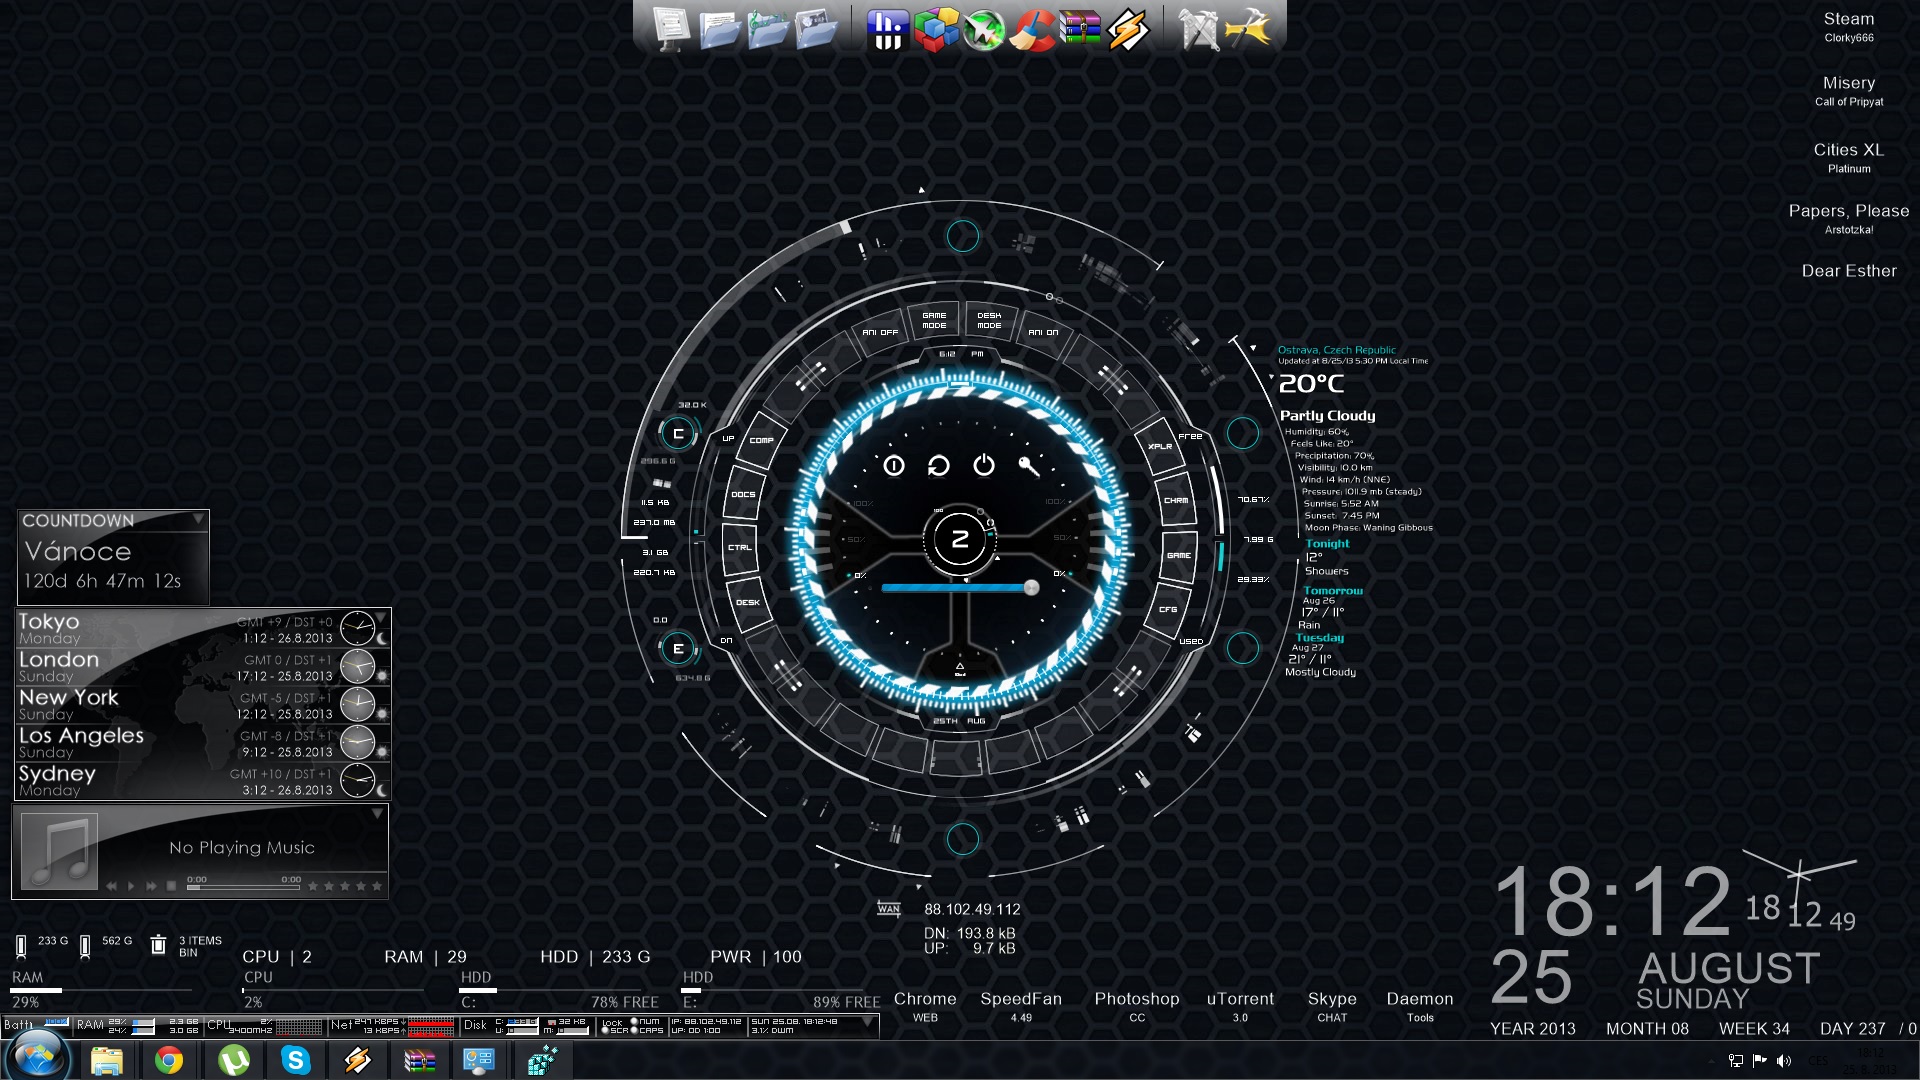
Task: Open the recycle bin icon widget
Action: (158, 945)
